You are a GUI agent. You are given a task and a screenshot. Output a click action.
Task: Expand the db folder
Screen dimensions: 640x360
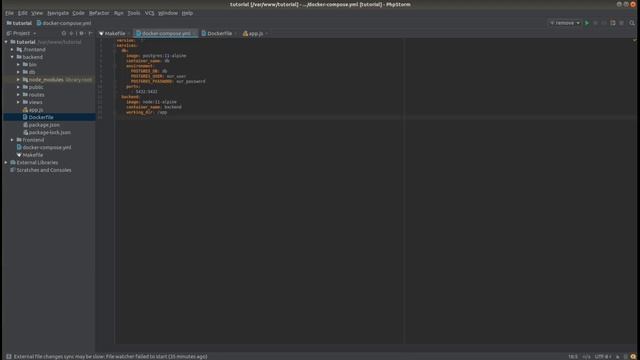pos(18,72)
